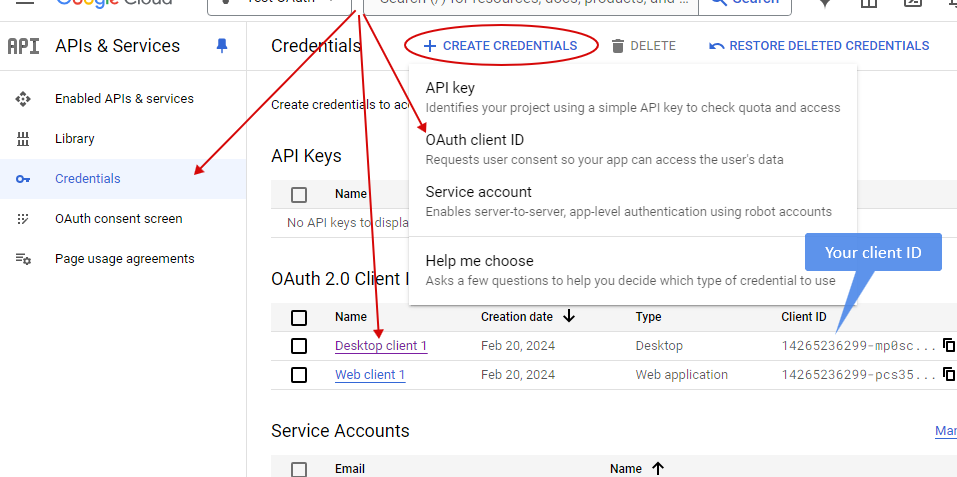
Task: Unpin APIs & Services with the pin icon
Action: point(222,46)
